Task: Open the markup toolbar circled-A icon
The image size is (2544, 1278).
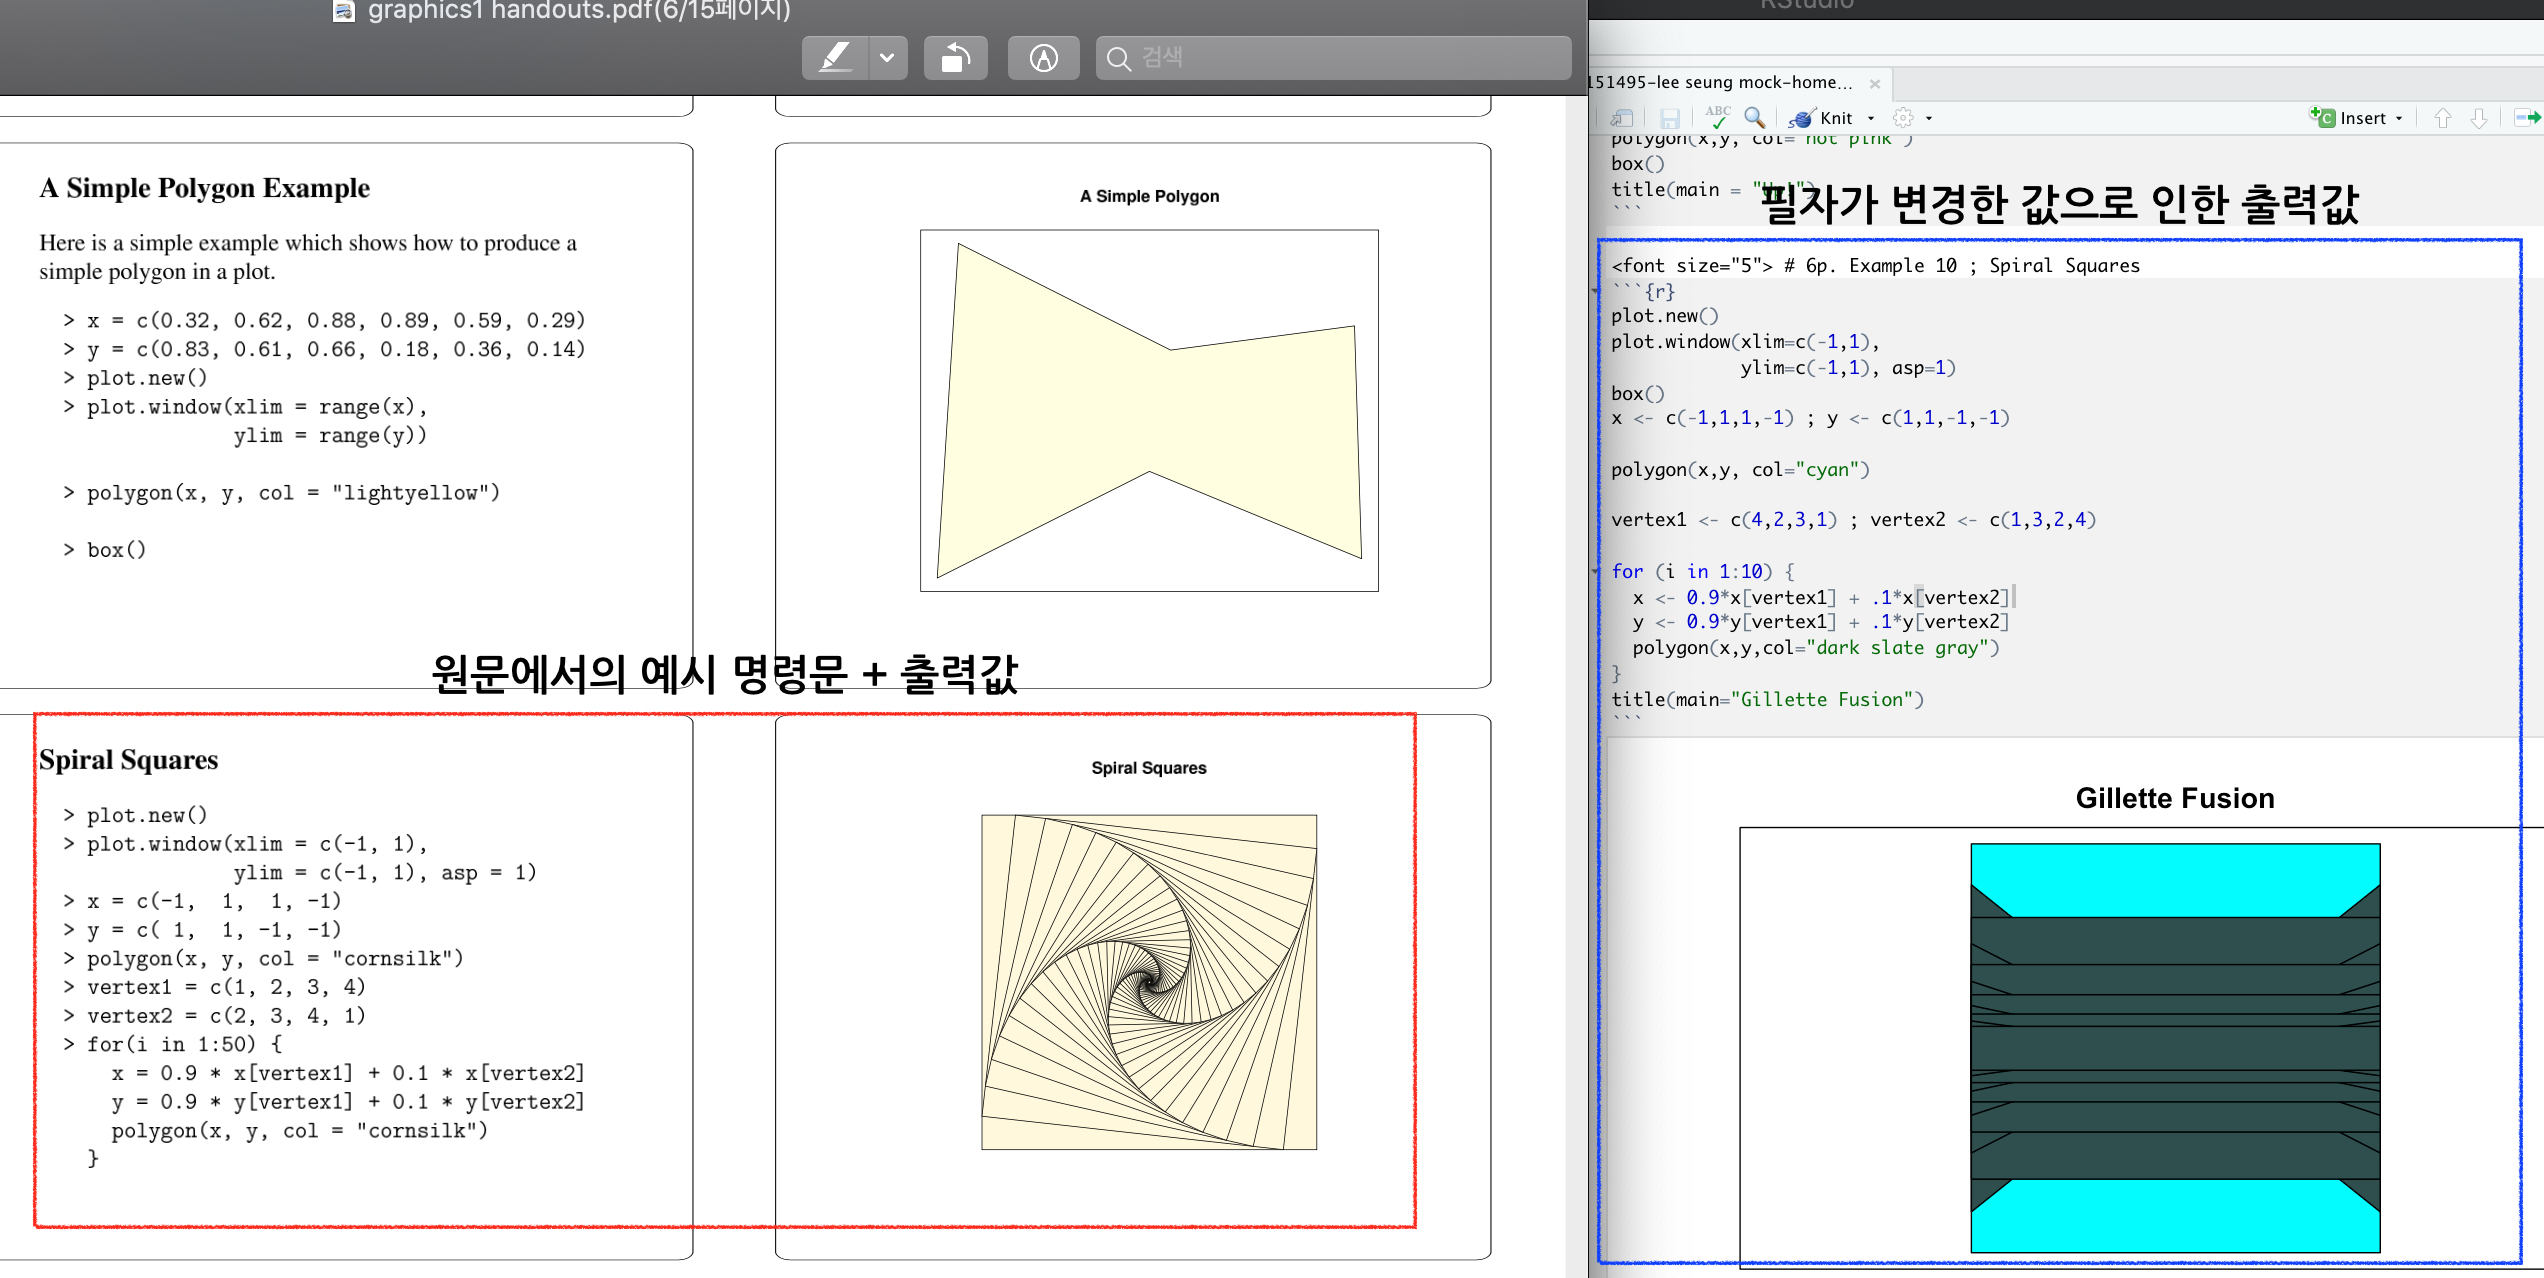Action: click(x=1043, y=58)
